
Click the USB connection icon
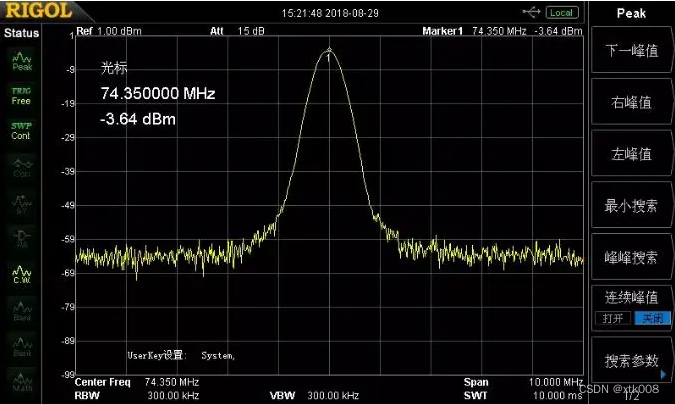click(x=531, y=12)
